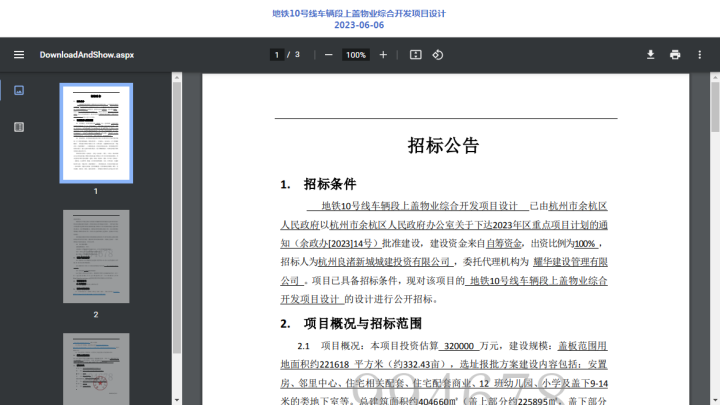The image size is (720, 405).
Task: Show the document outline in sidebar
Action: (19, 127)
